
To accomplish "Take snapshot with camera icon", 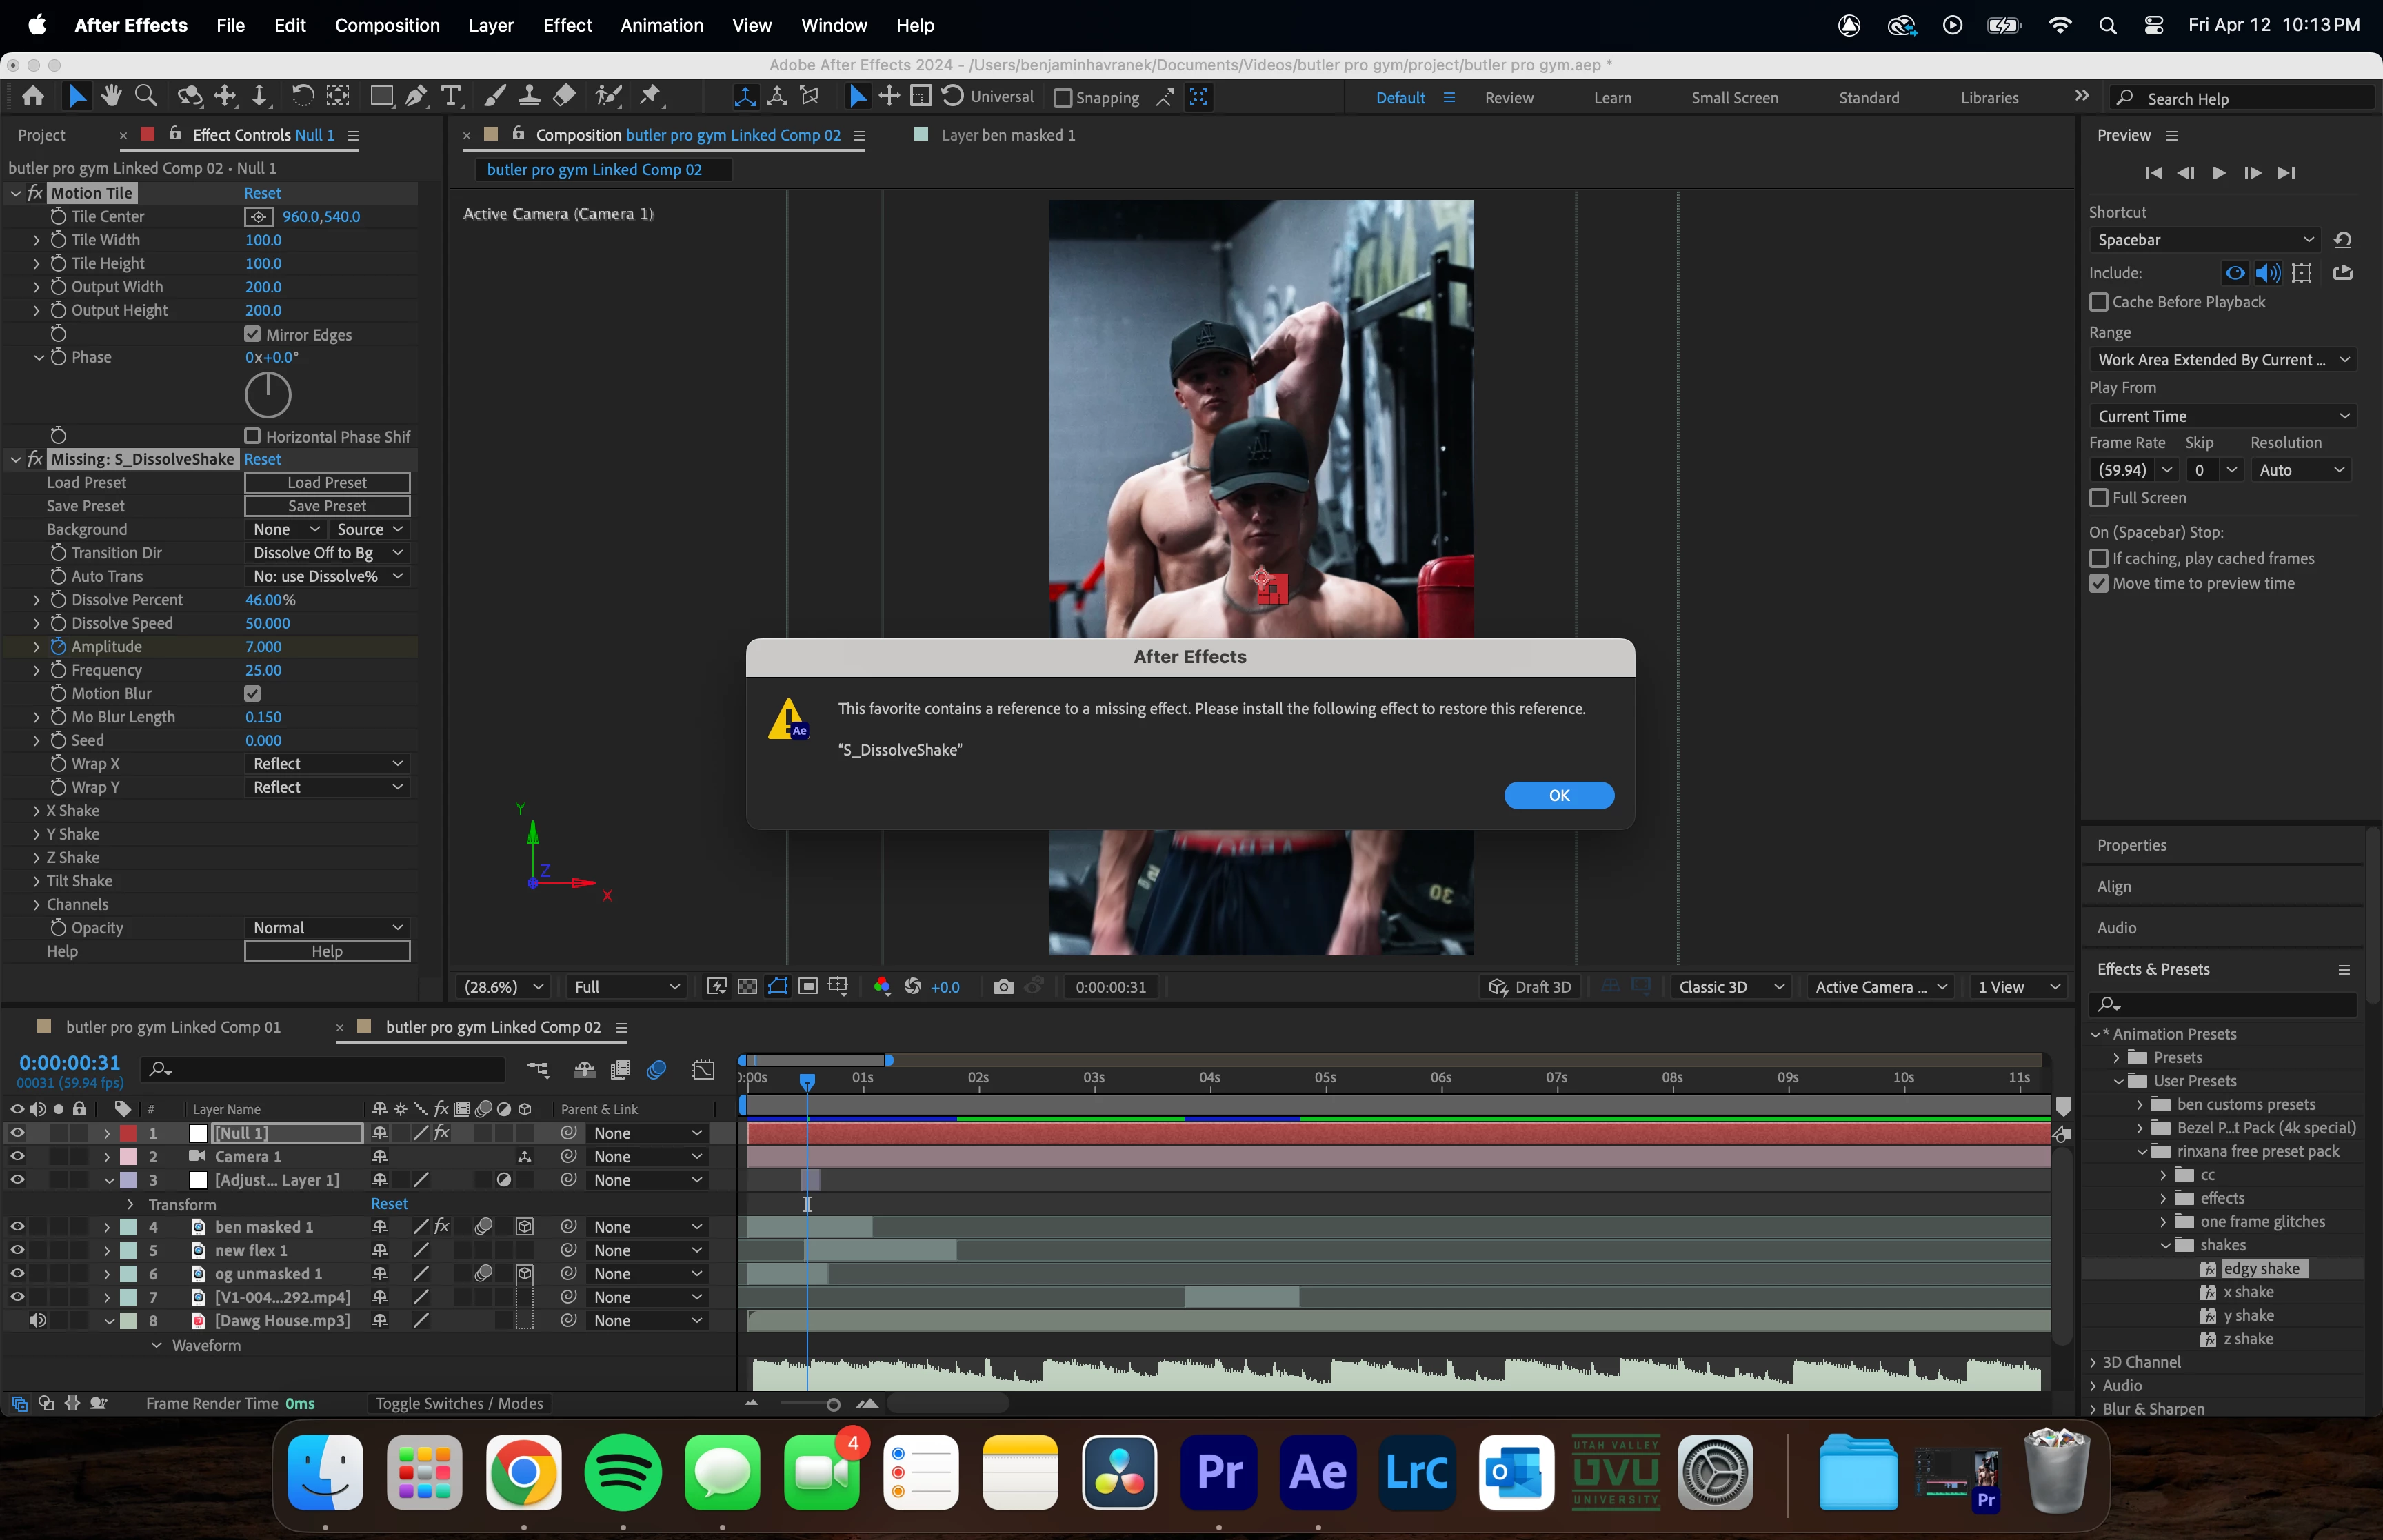I will (1003, 987).
